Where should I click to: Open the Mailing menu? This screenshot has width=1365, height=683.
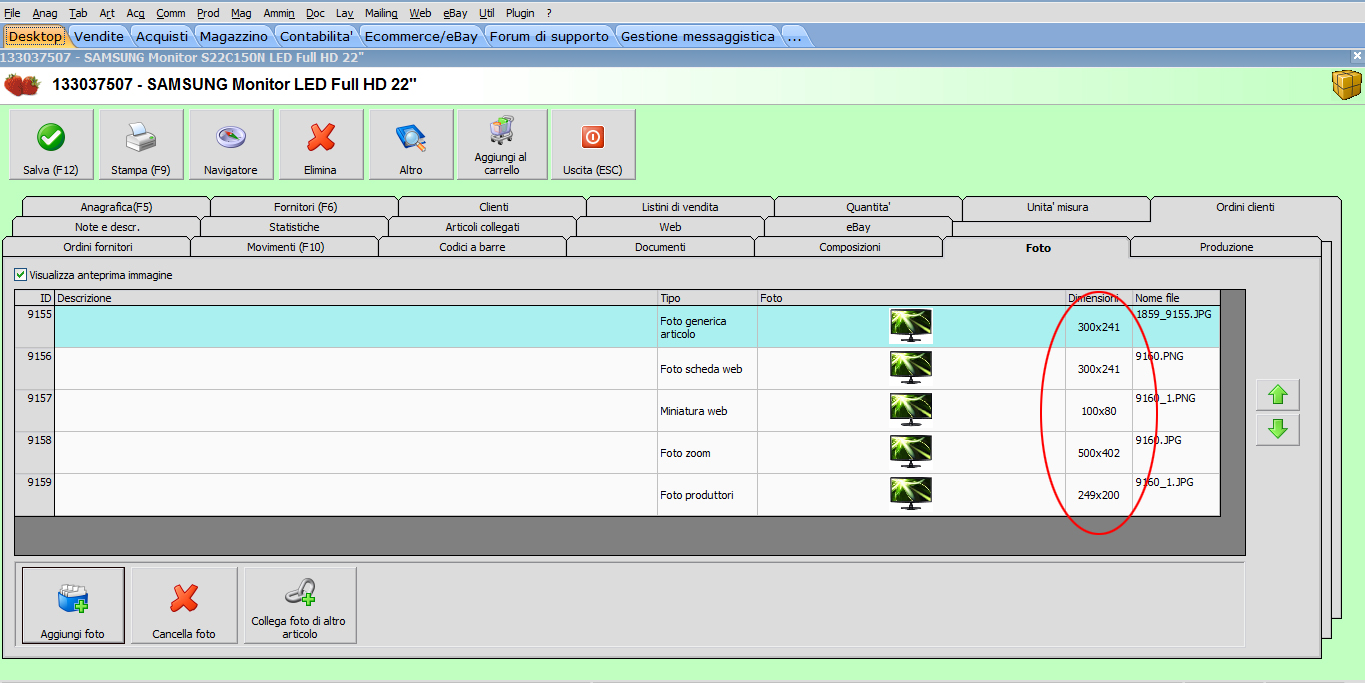click(x=381, y=13)
